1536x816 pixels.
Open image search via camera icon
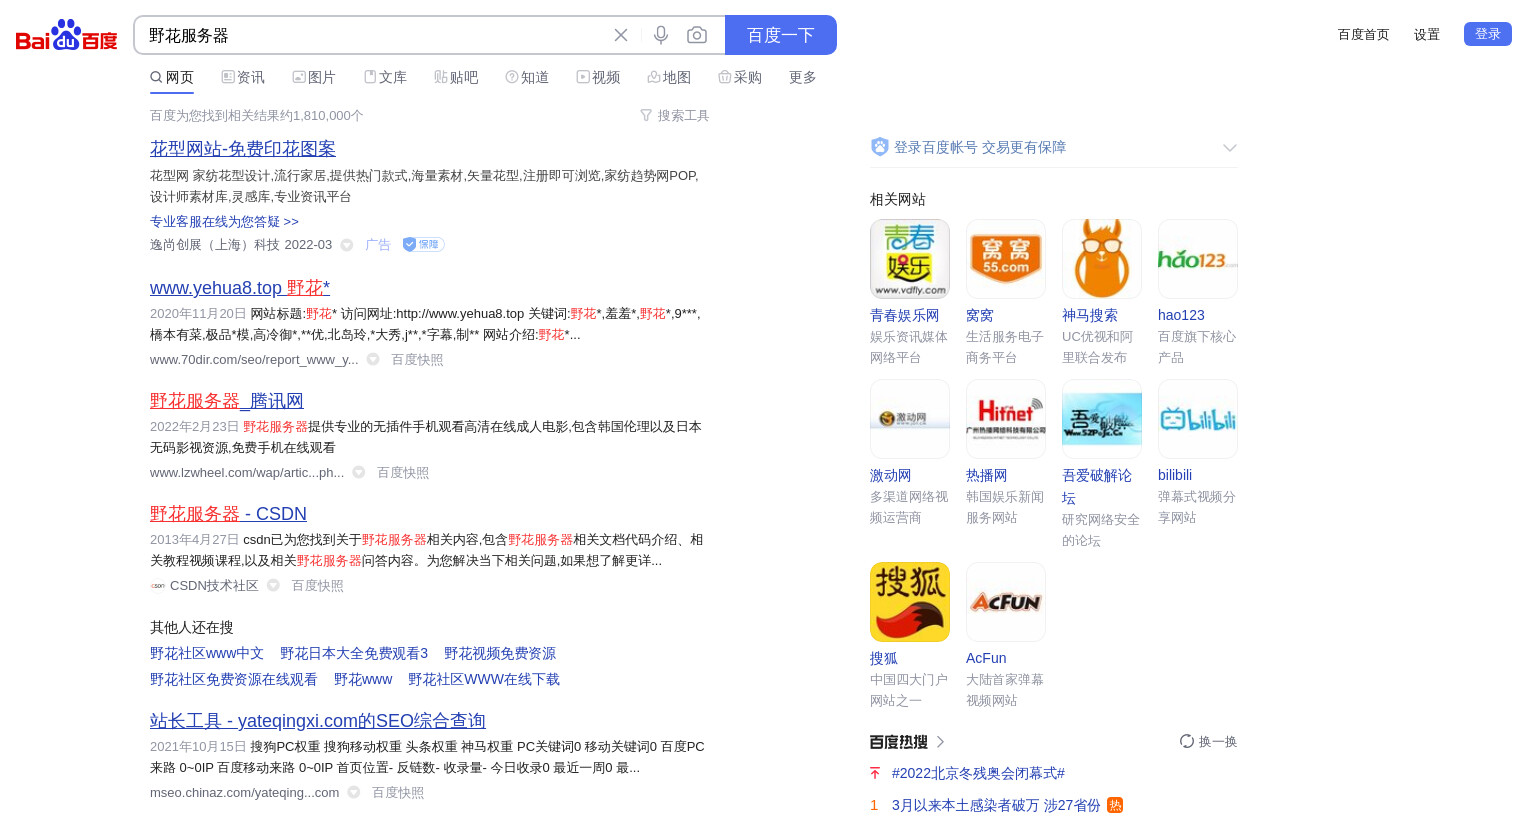pos(697,35)
